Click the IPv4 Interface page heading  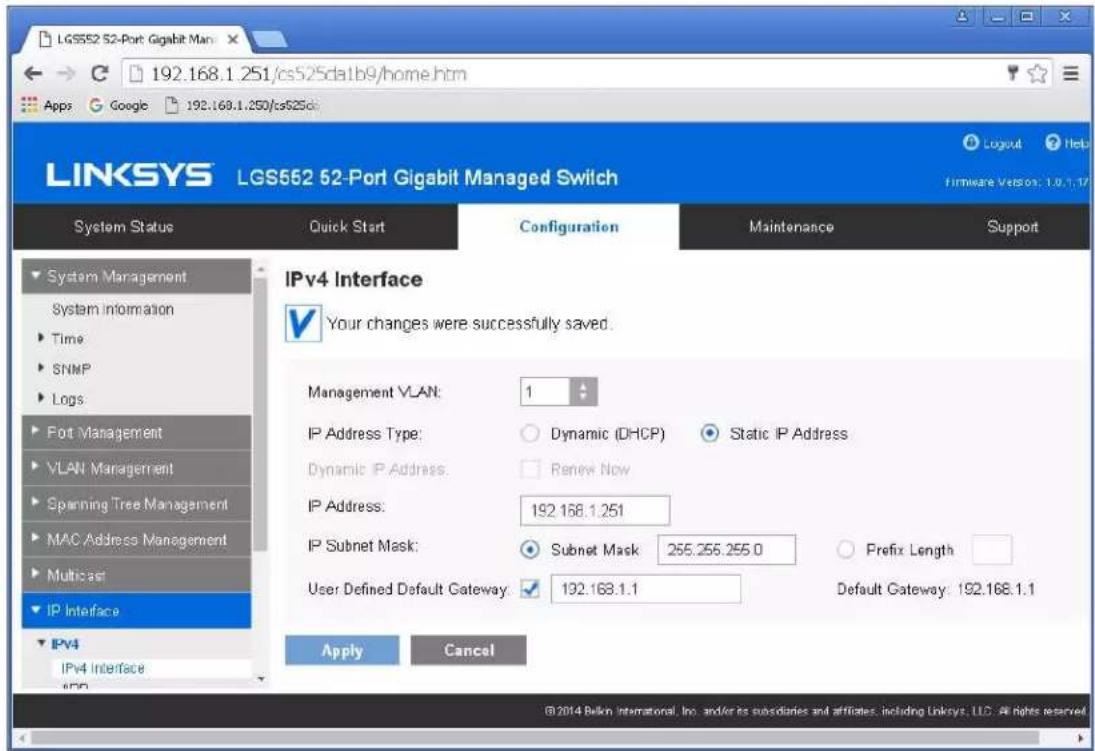[353, 279]
